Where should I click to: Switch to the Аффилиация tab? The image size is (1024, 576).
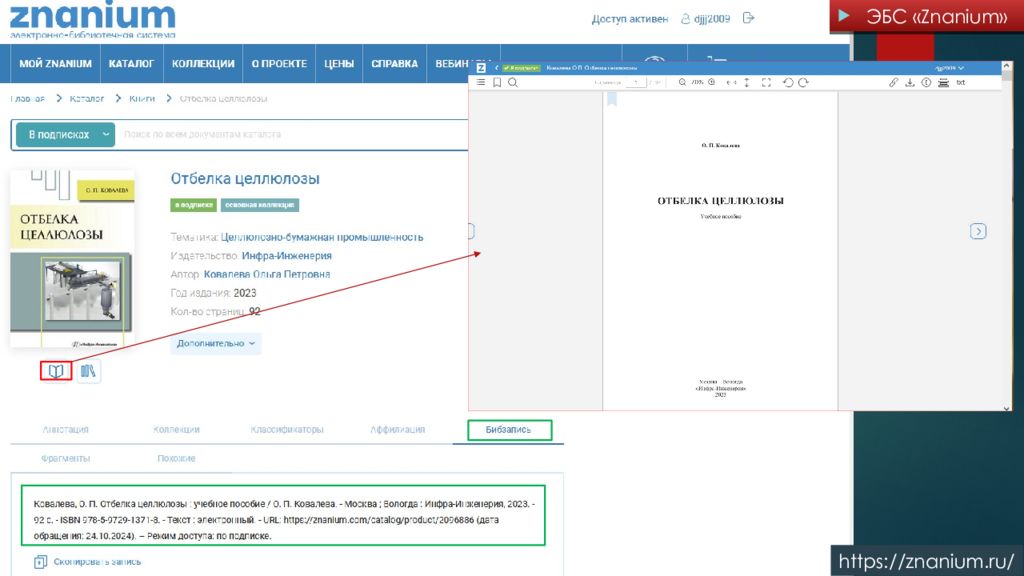[398, 430]
